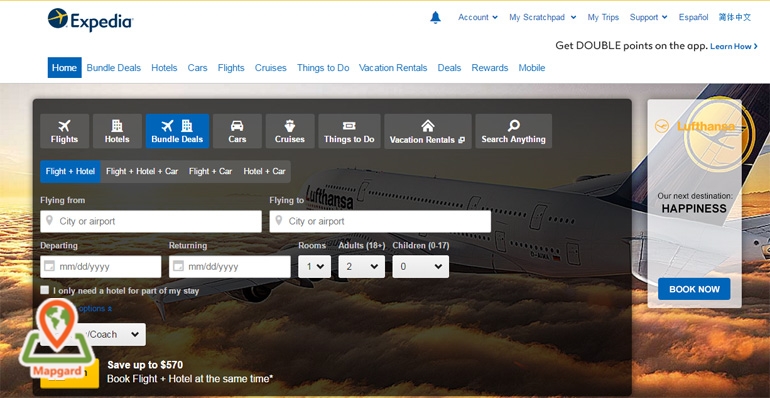Open the Vacation Rentals search tab
This screenshot has height=398, width=770.
pos(428,131)
